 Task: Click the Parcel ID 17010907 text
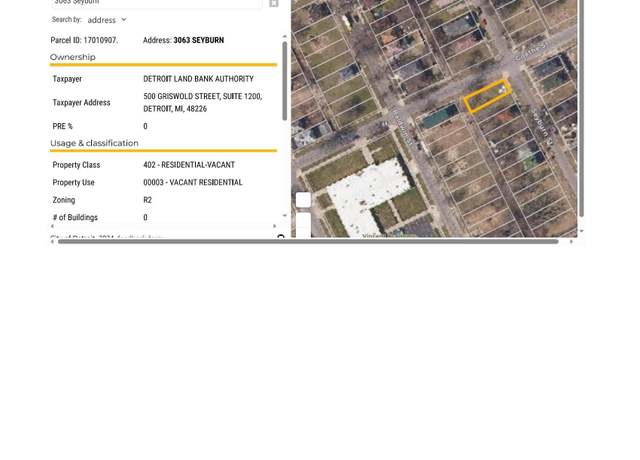point(84,40)
